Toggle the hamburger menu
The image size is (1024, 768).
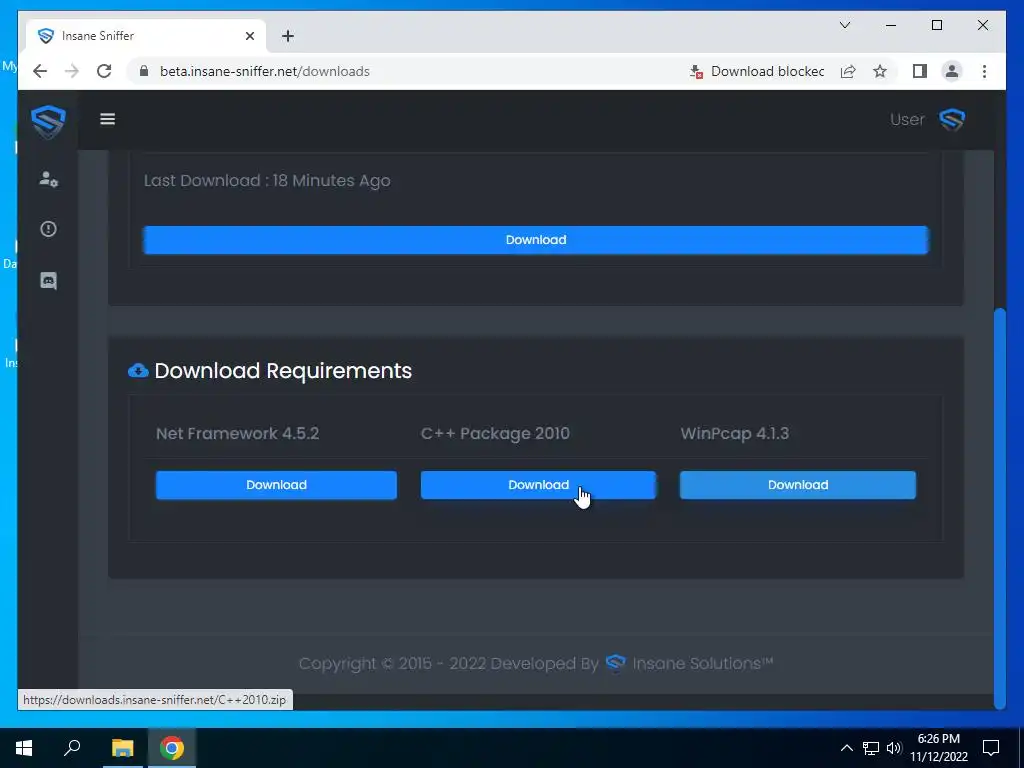(x=108, y=119)
